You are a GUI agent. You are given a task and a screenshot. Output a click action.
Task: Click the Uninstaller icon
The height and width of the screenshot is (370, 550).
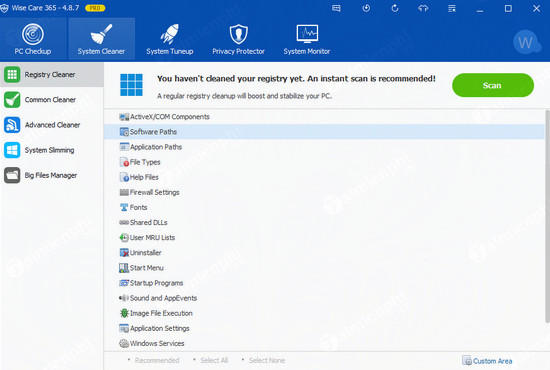[124, 253]
